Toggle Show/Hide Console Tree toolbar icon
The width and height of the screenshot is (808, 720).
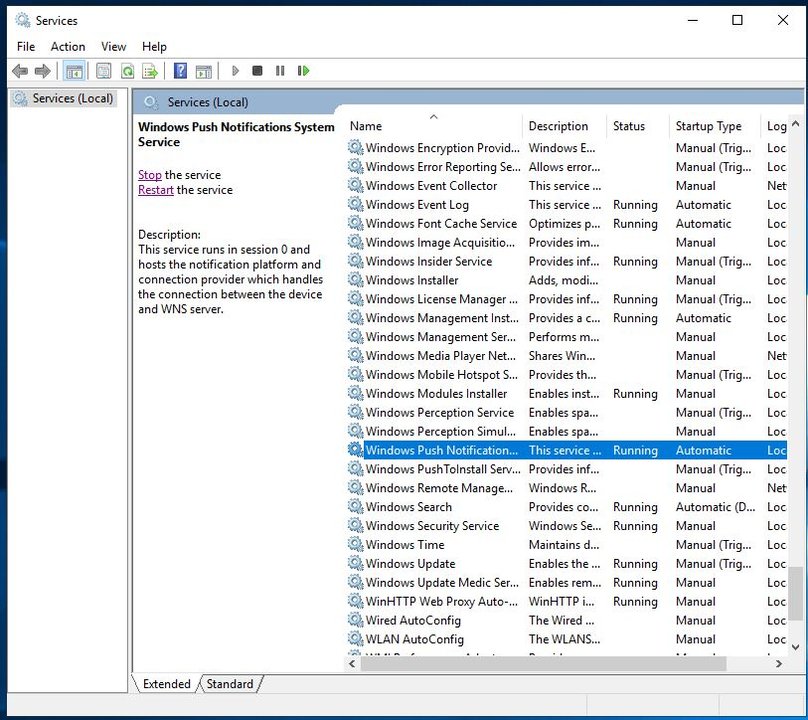point(74,71)
